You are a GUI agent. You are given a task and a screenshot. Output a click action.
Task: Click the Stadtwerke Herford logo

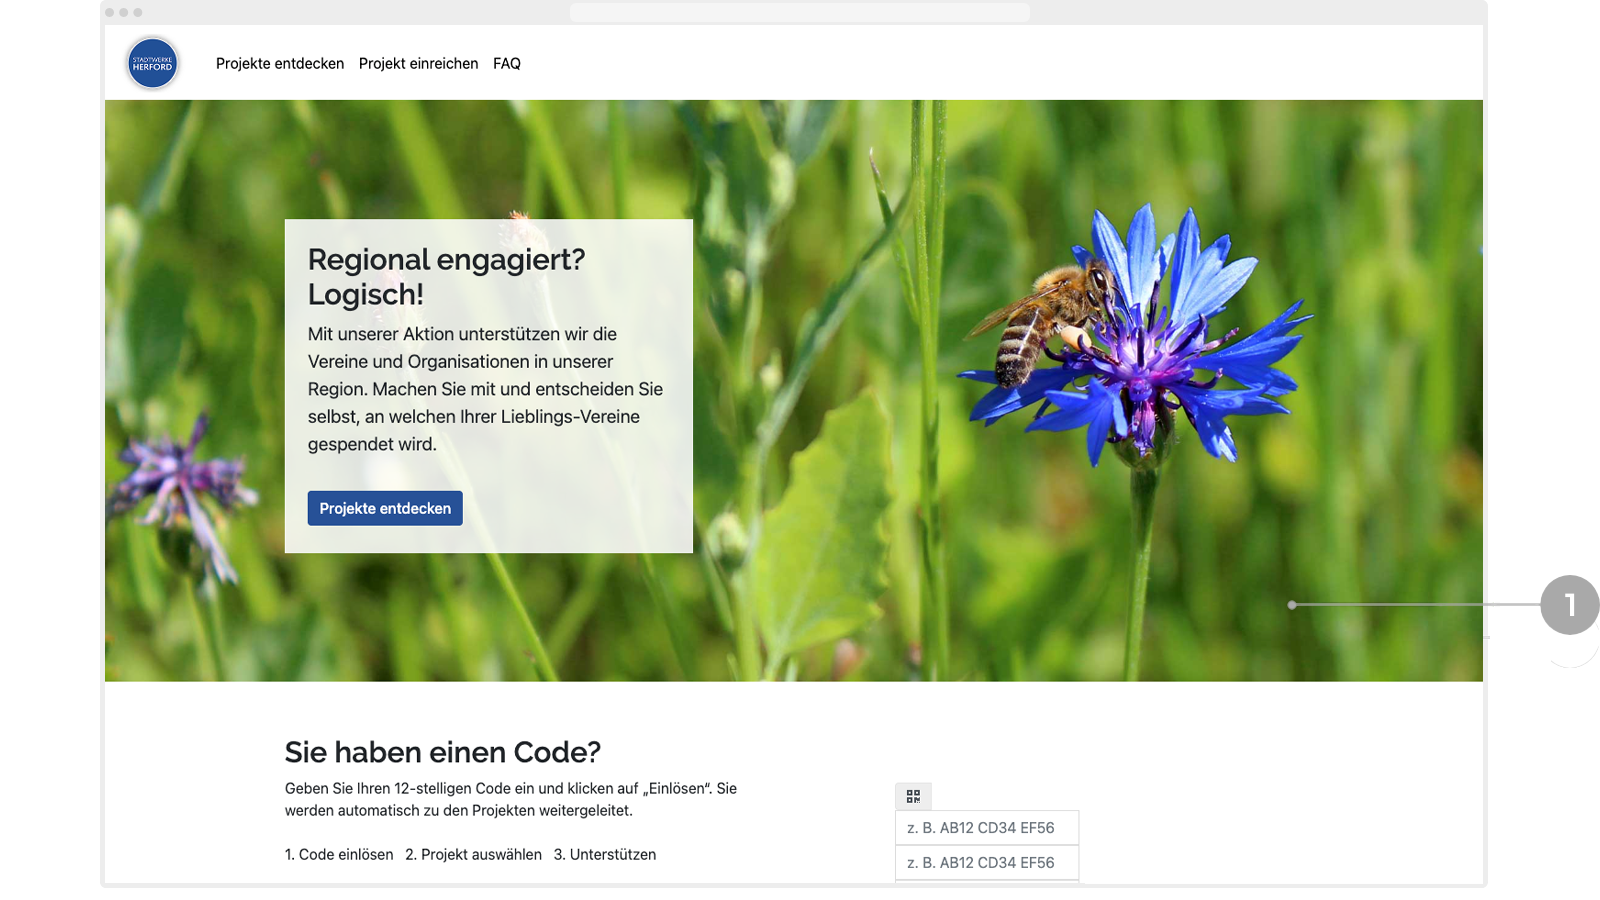coord(152,63)
